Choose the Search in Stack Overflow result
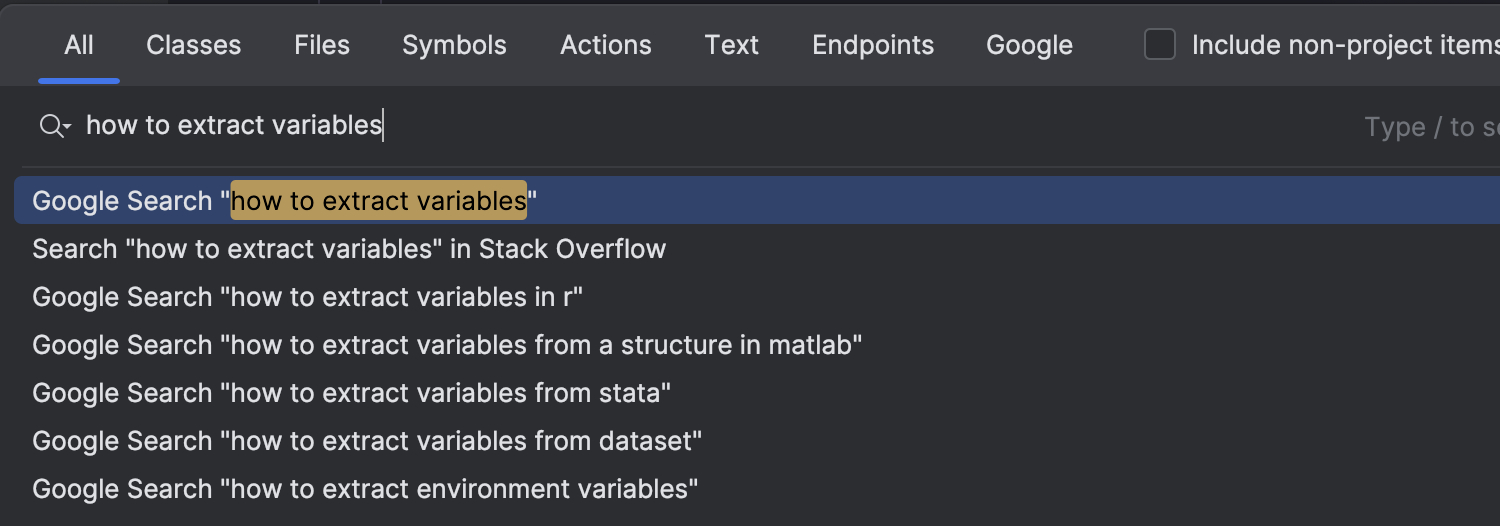Image resolution: width=1500 pixels, height=526 pixels. pos(757,249)
